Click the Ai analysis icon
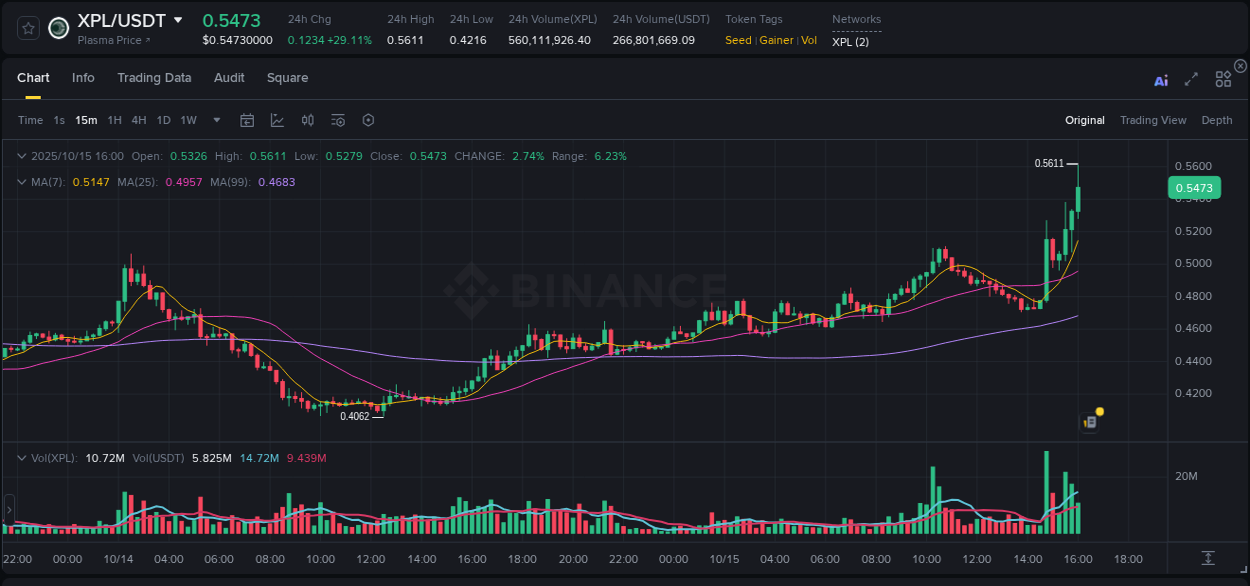The height and width of the screenshot is (586, 1250). click(1161, 80)
